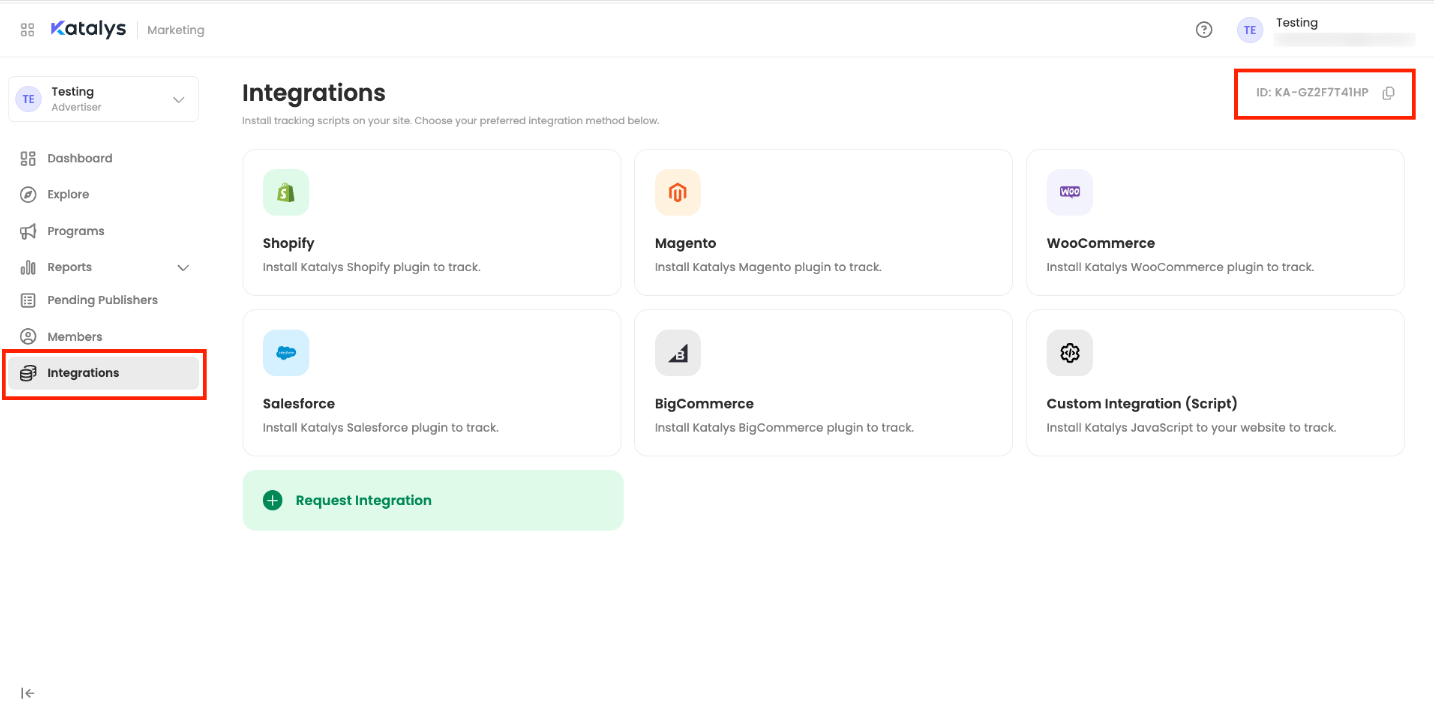Copy the account ID with copy icon
This screenshot has height=720, width=1434.
(x=1388, y=93)
